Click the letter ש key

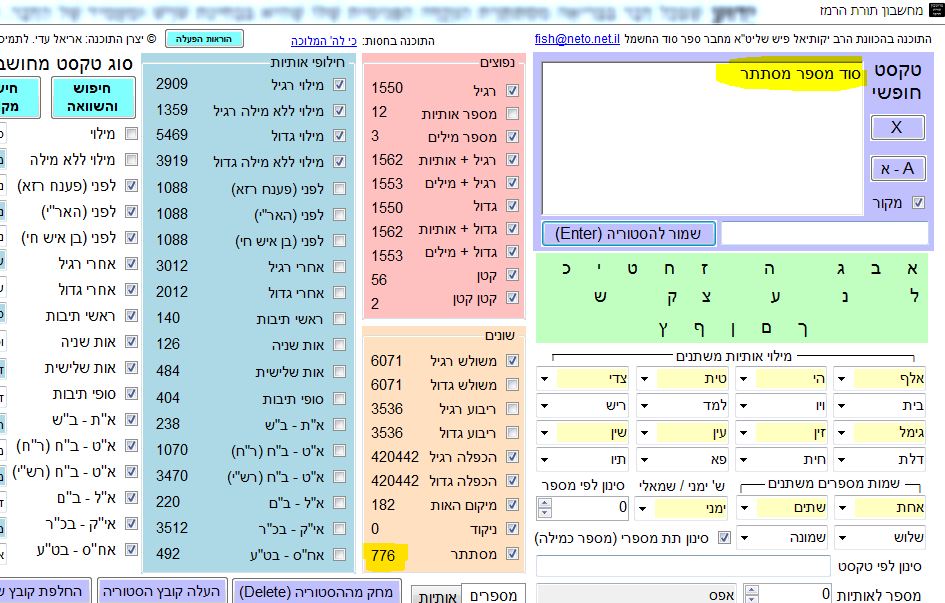599,296
